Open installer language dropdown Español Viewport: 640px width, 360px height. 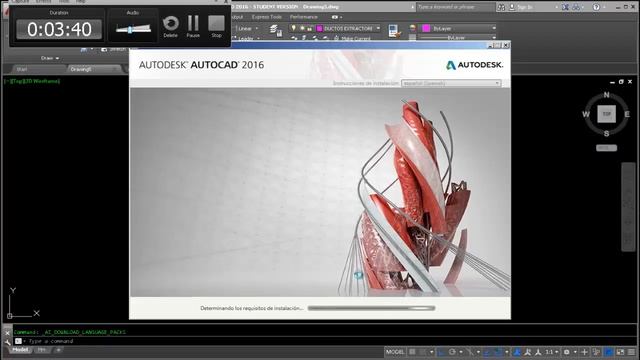tap(451, 83)
